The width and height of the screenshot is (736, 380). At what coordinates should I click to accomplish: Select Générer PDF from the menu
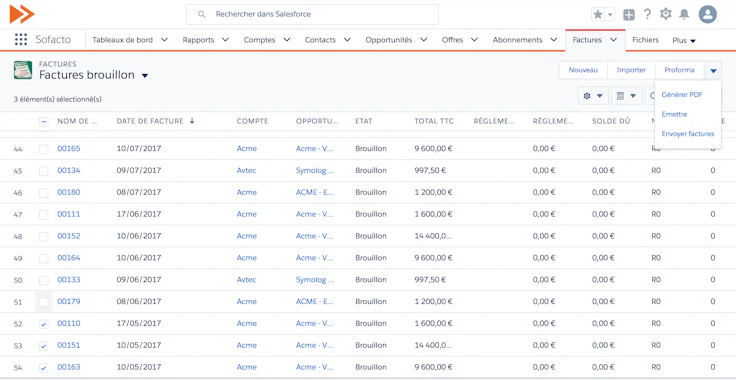click(x=682, y=94)
